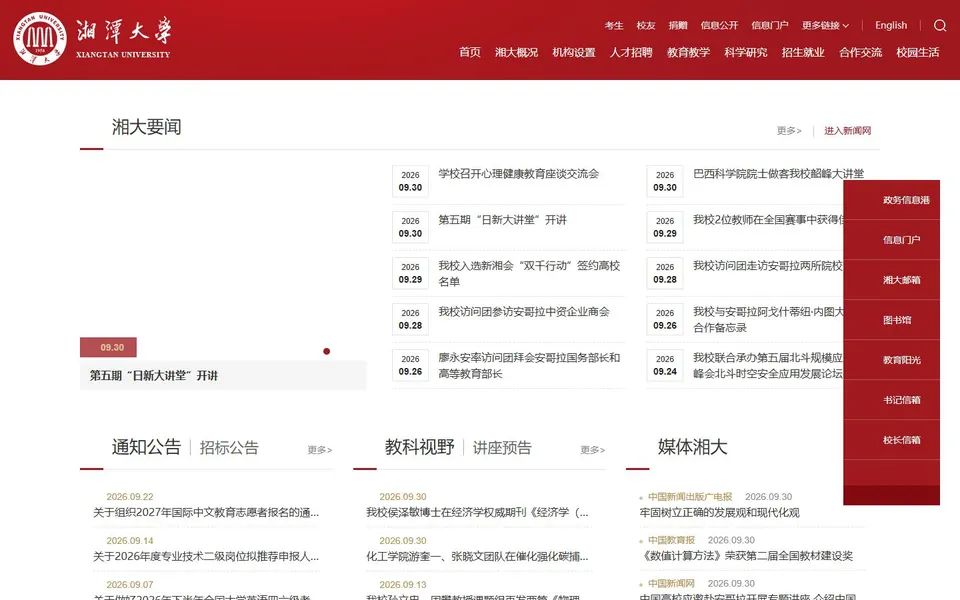Open the 湘大概况 menu
The width and height of the screenshot is (960, 600).
point(516,53)
